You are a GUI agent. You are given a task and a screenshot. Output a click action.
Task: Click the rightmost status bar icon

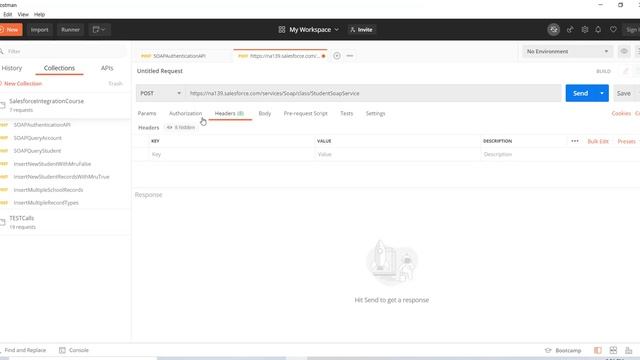coord(629,350)
